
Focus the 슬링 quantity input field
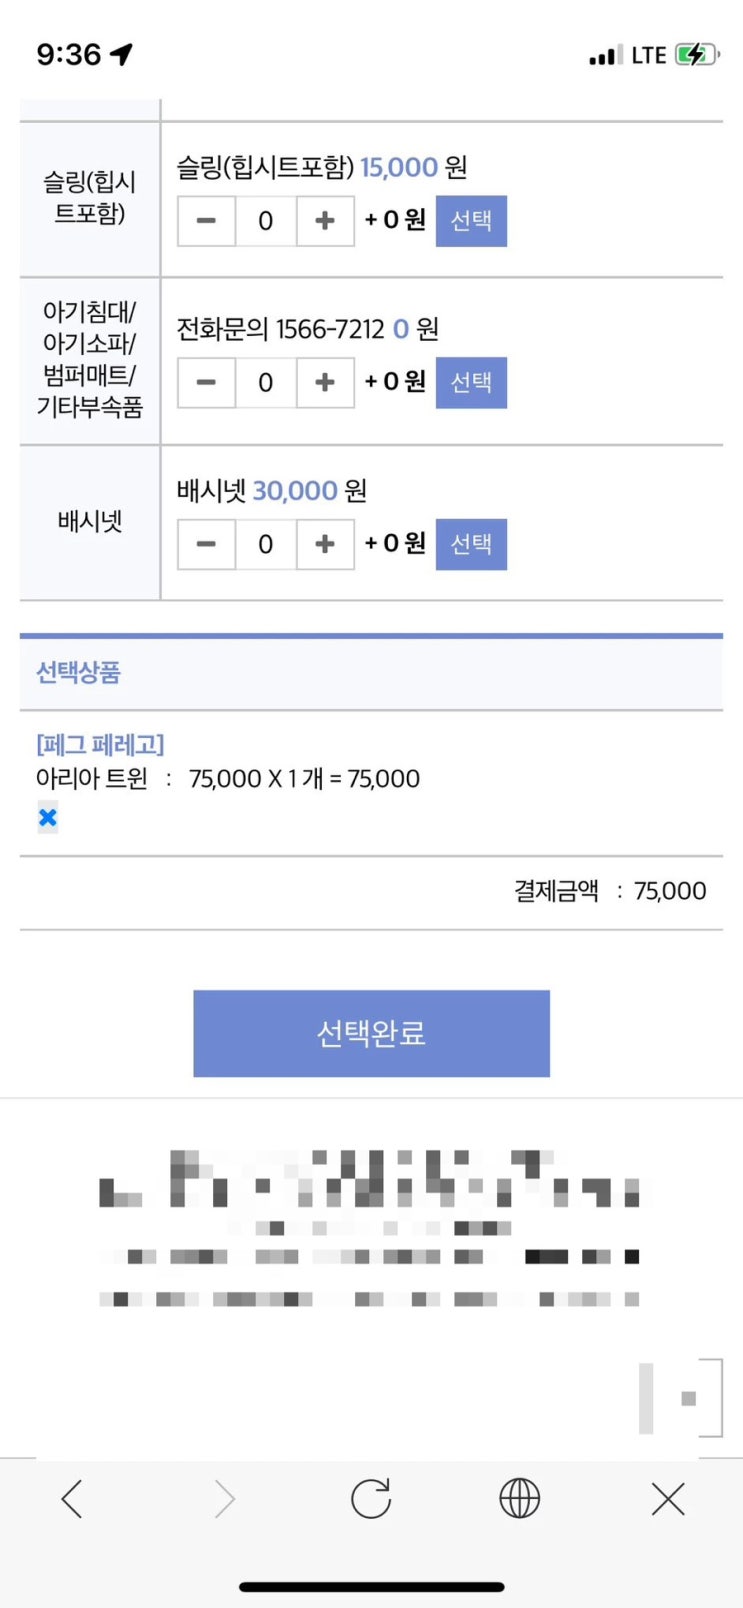point(265,221)
